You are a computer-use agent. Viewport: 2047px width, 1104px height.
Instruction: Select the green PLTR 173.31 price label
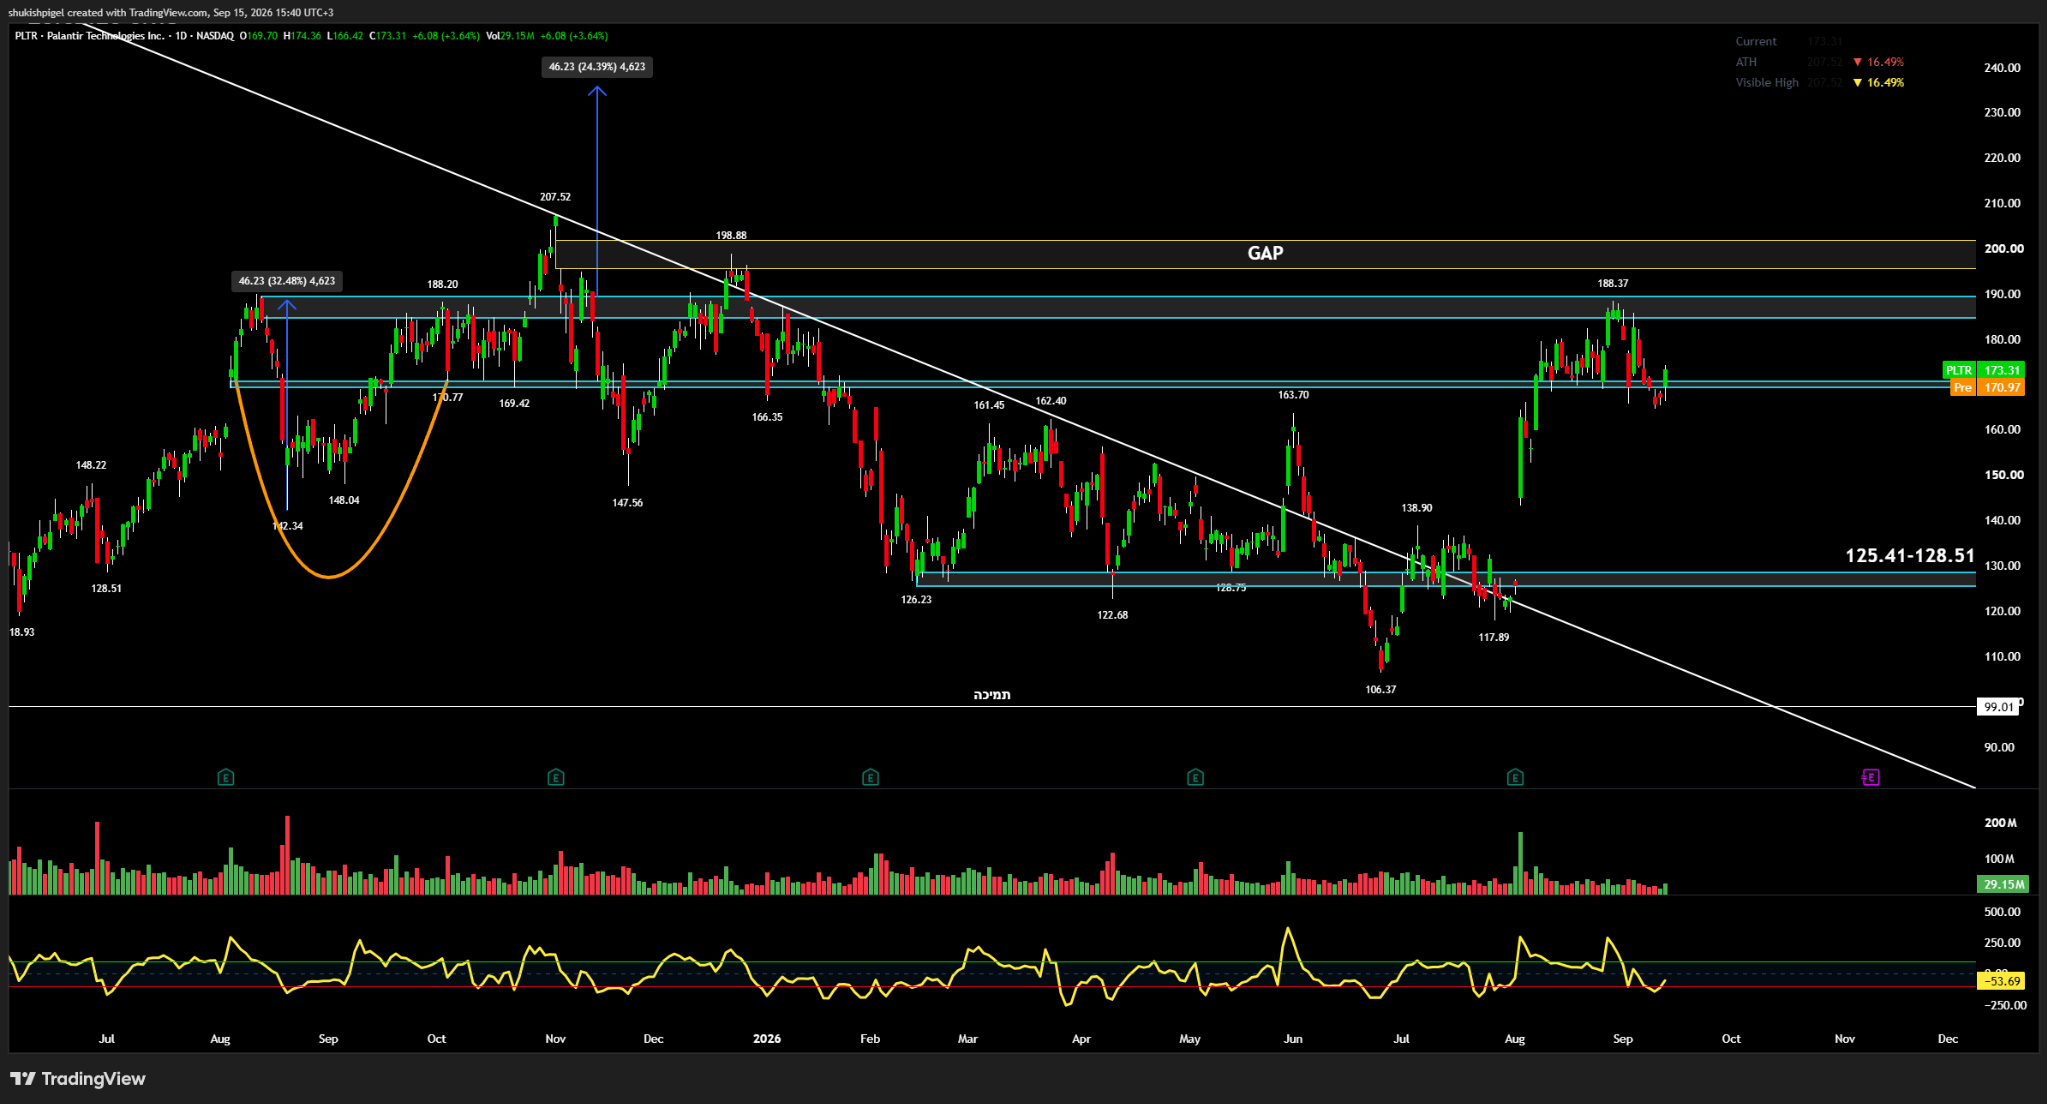pos(1984,370)
